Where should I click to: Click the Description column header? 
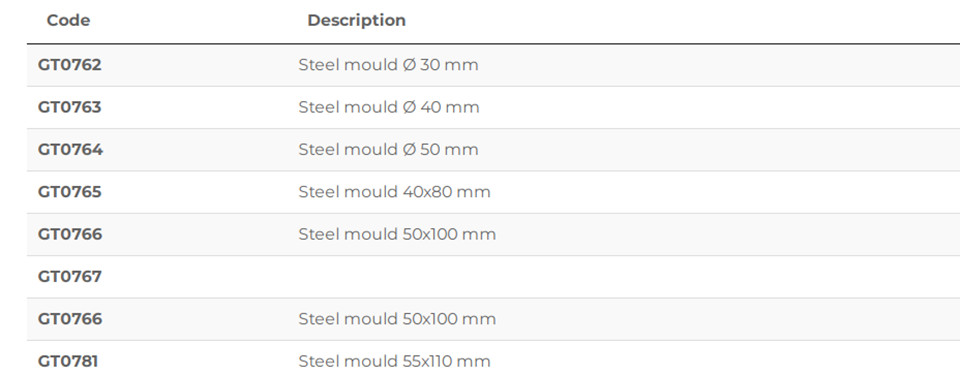pyautogui.click(x=356, y=20)
